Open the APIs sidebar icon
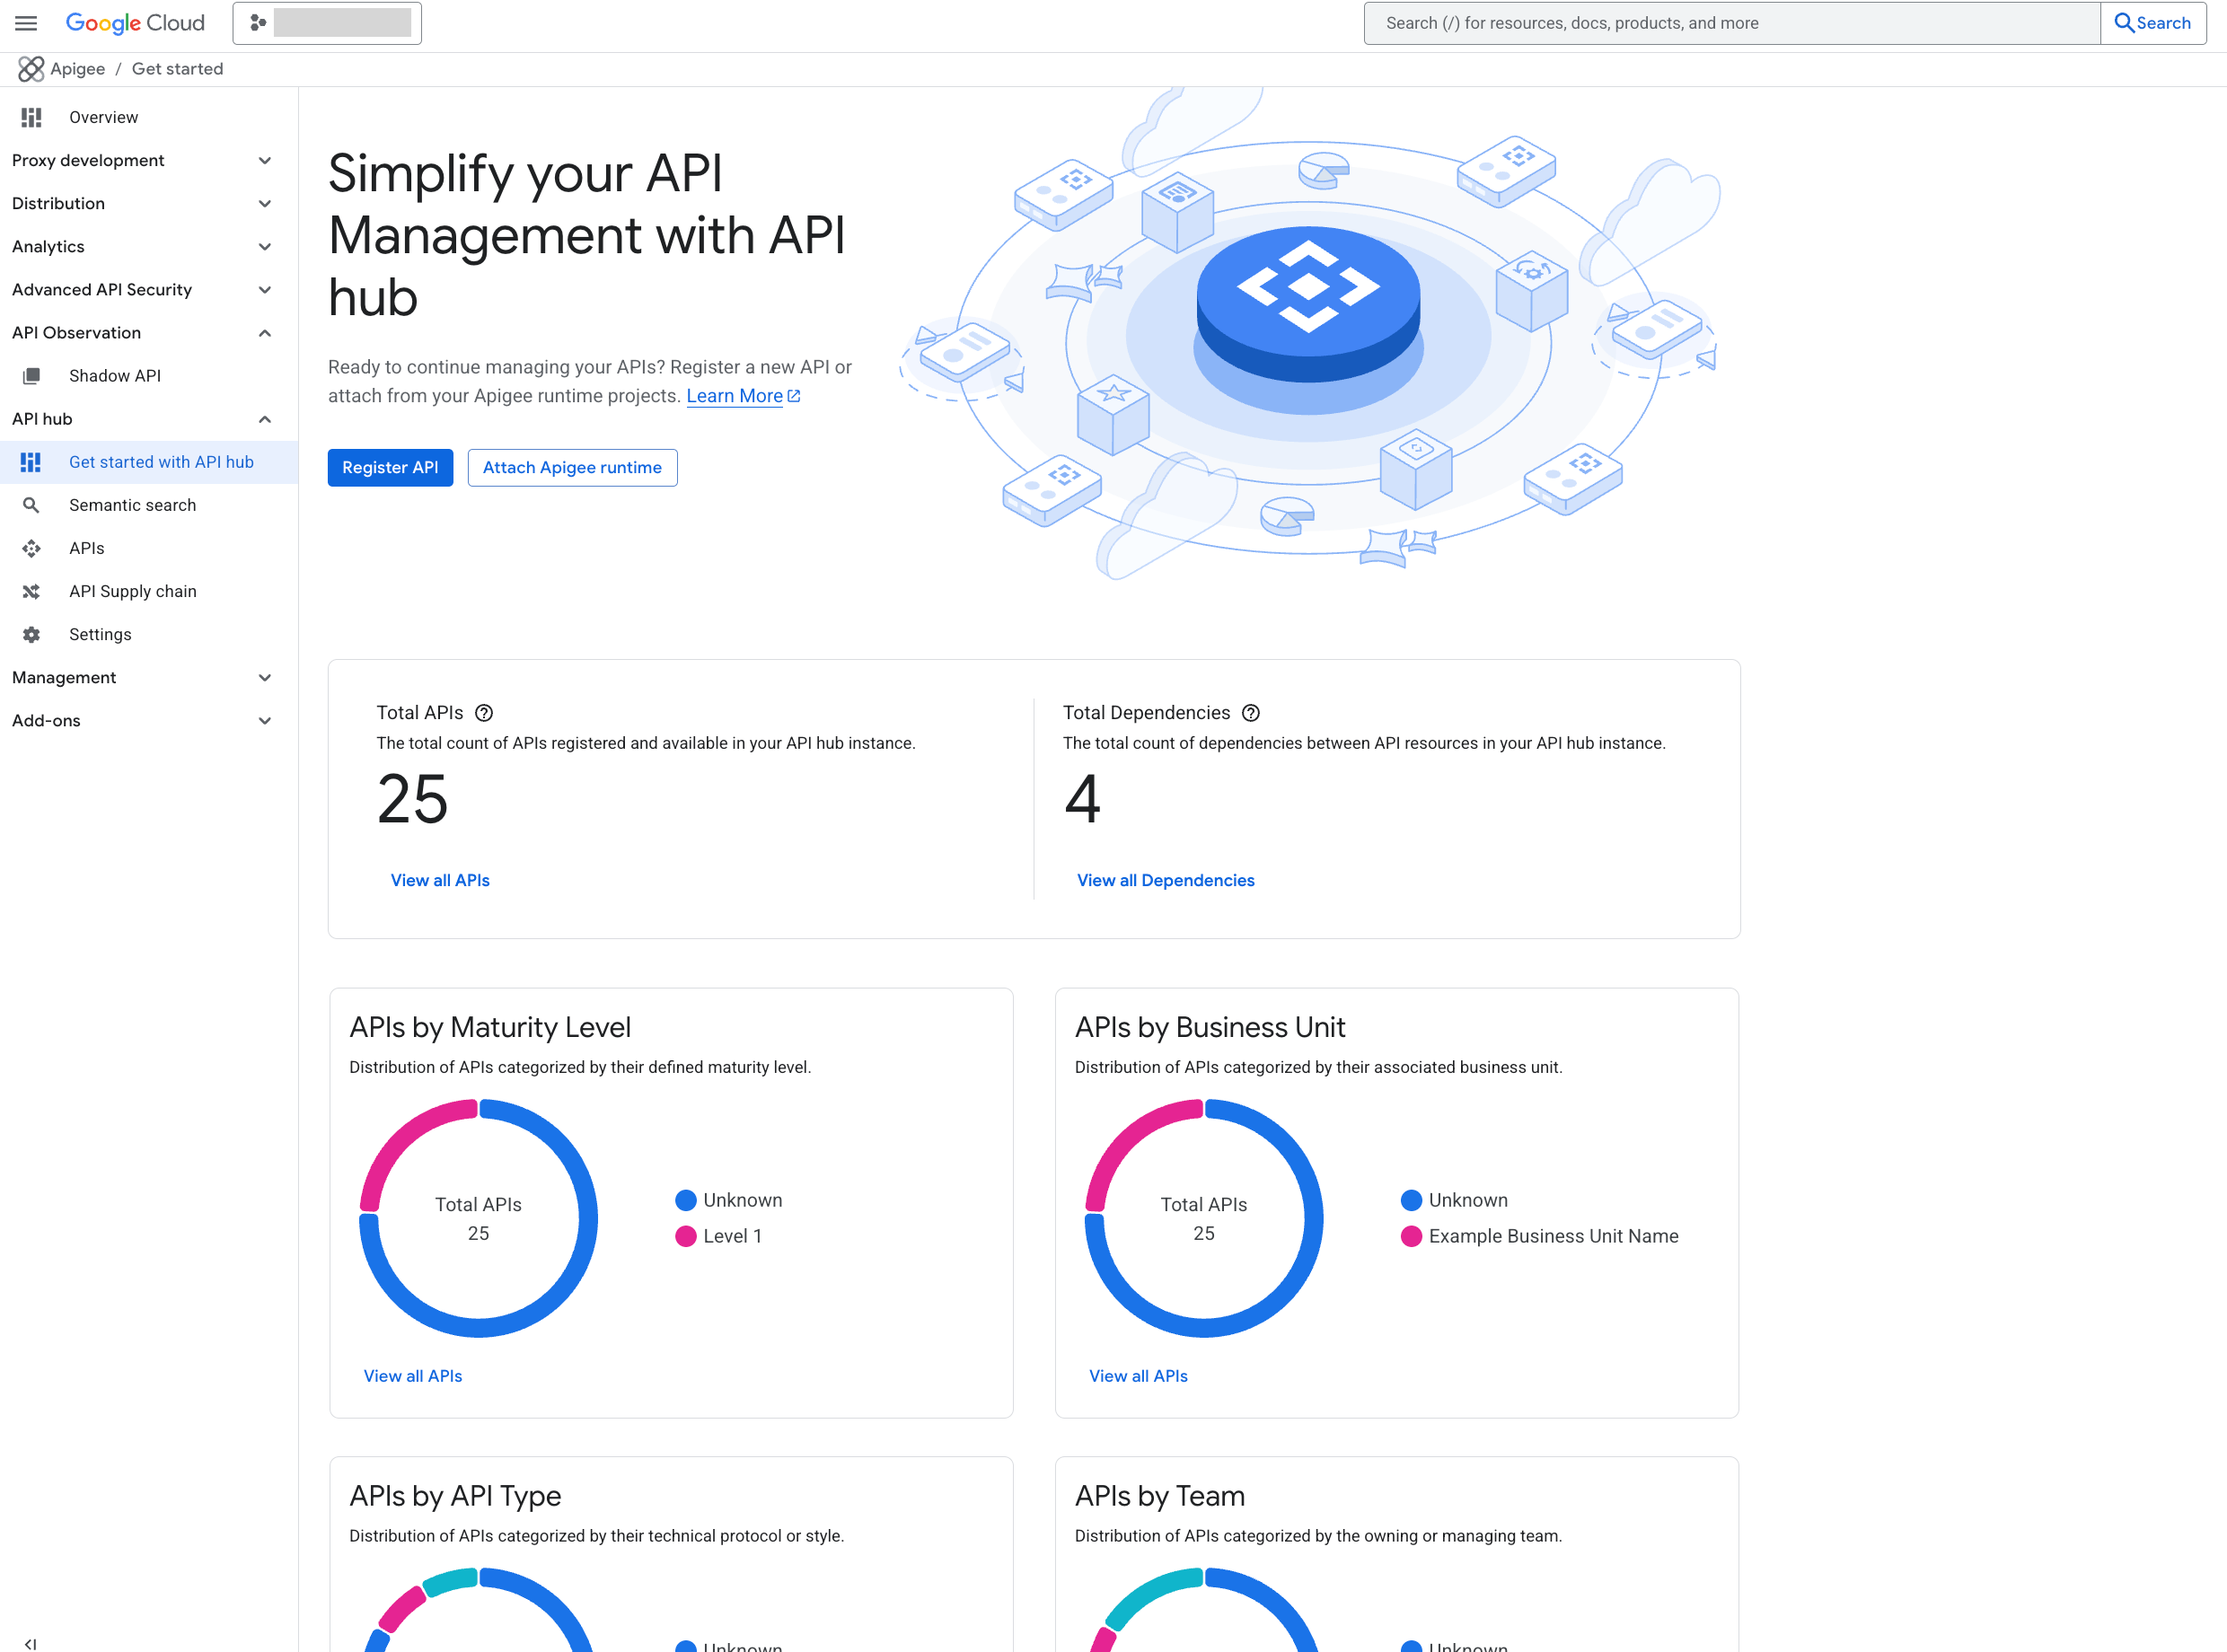 pos(31,548)
